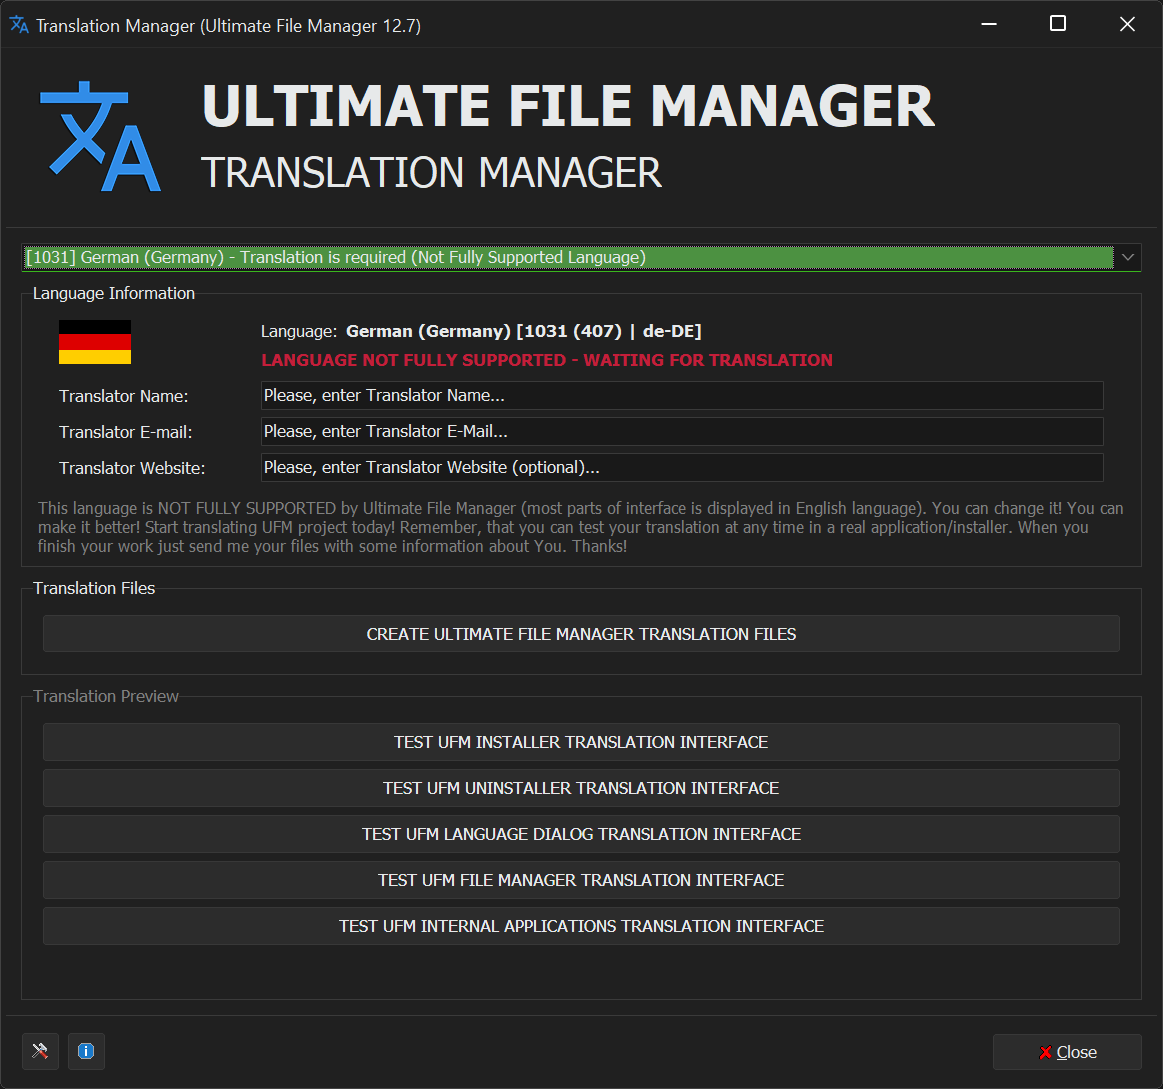The image size is (1163, 1089).
Task: Run Test UFM Installer Translation Interface
Action: click(x=581, y=742)
